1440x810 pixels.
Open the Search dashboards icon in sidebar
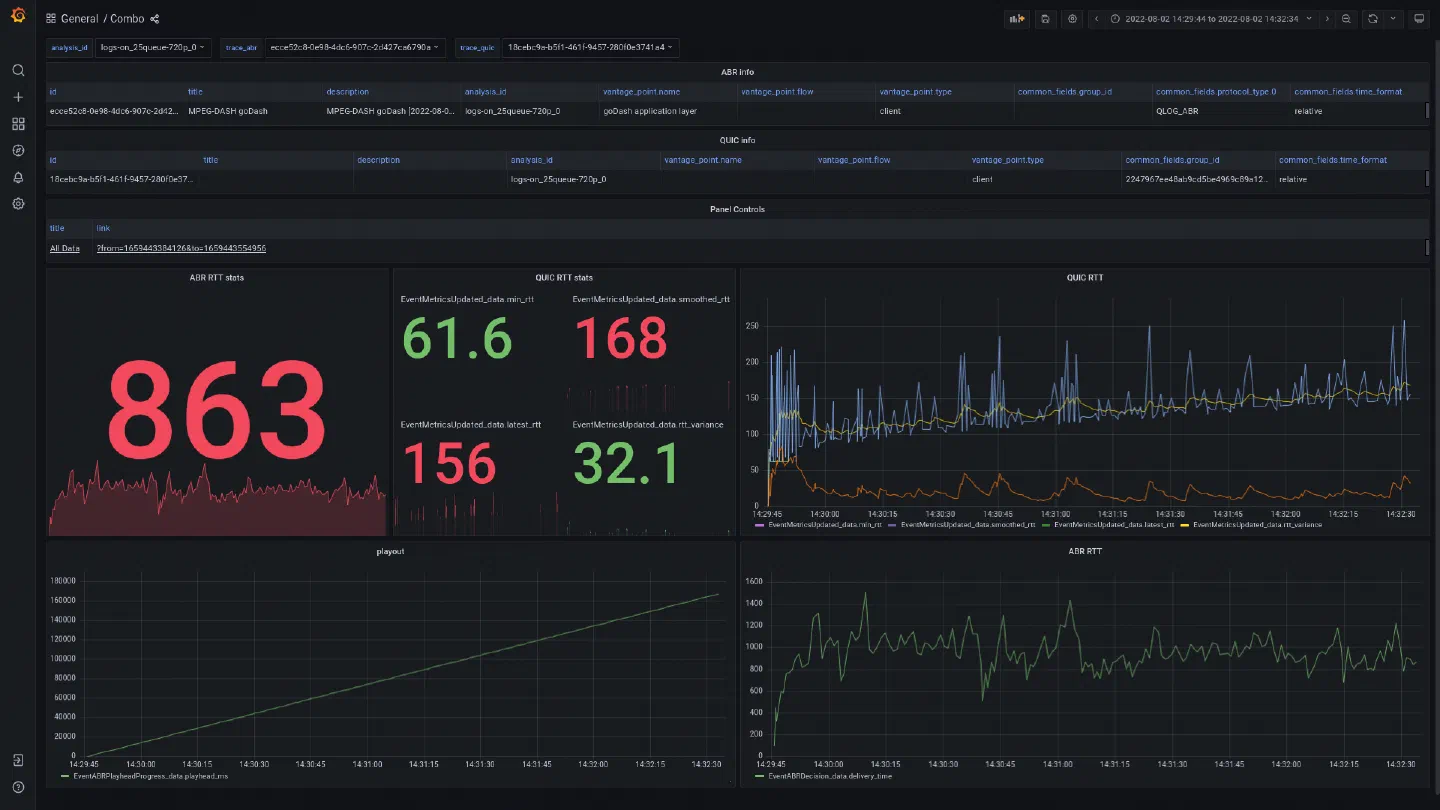point(18,71)
